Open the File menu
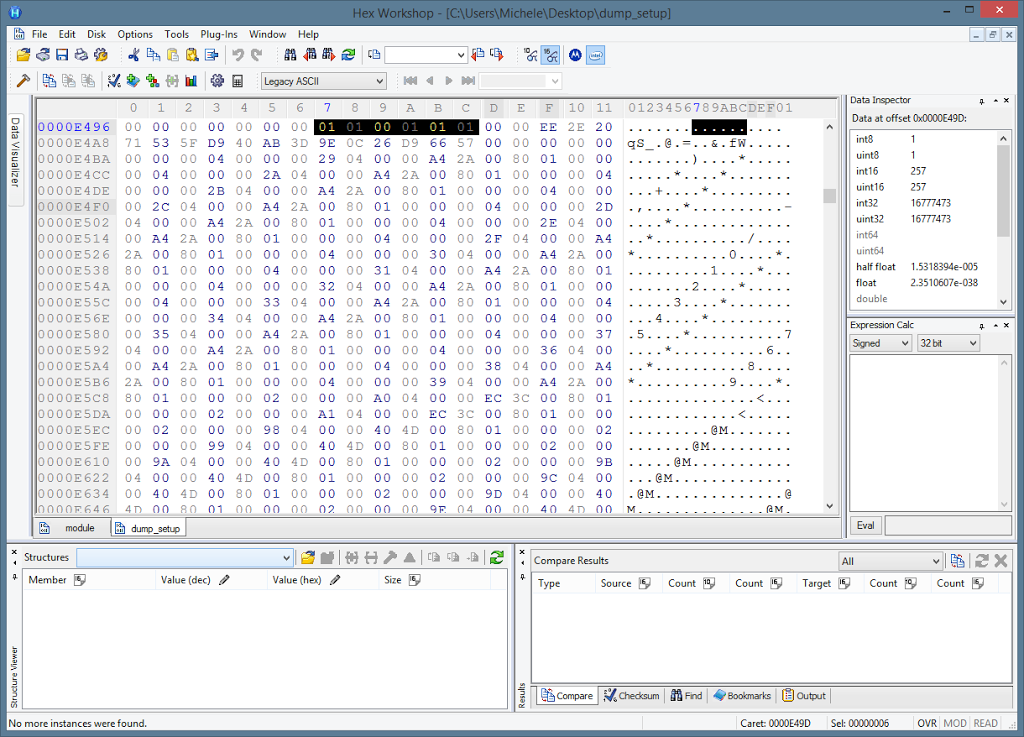The width and height of the screenshot is (1024, 737). (39, 34)
